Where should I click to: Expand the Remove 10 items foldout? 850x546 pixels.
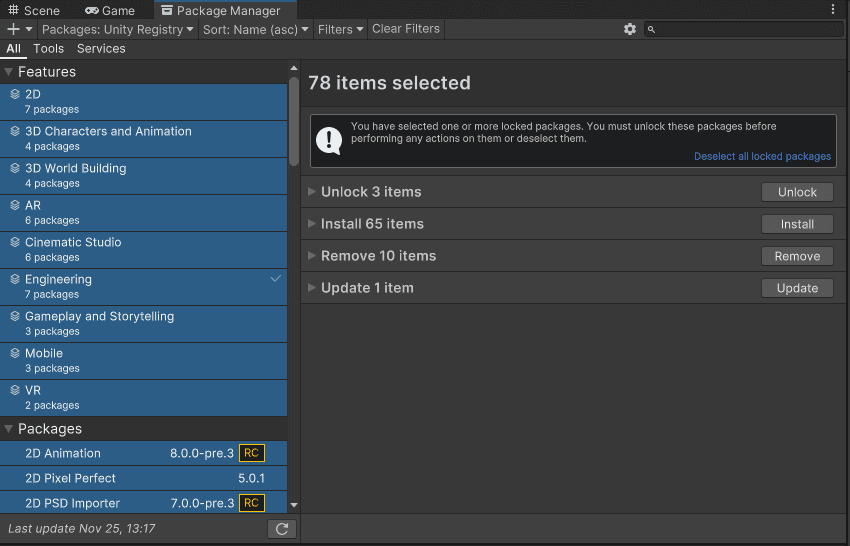pos(312,255)
